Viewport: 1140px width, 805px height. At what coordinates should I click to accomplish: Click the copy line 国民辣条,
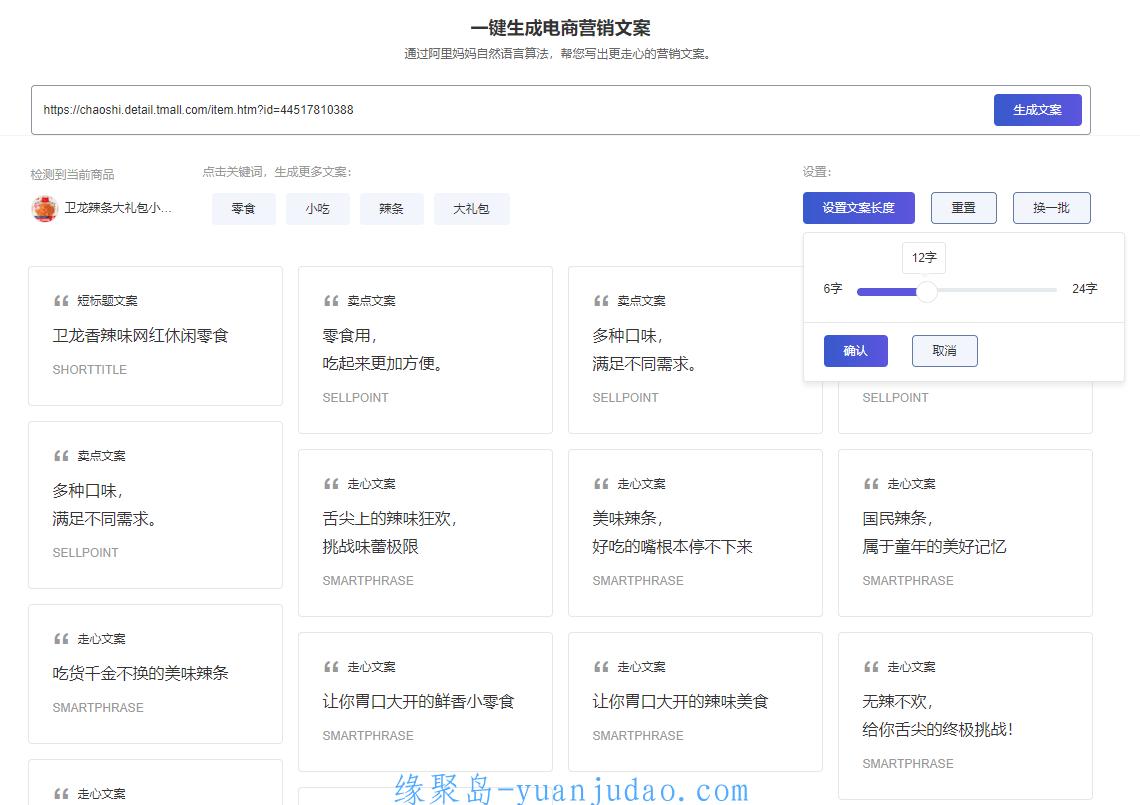coord(897,518)
